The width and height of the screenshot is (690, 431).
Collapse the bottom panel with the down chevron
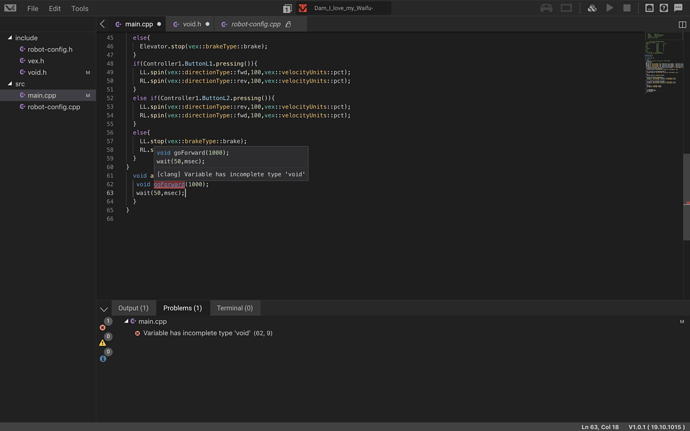[x=104, y=309]
